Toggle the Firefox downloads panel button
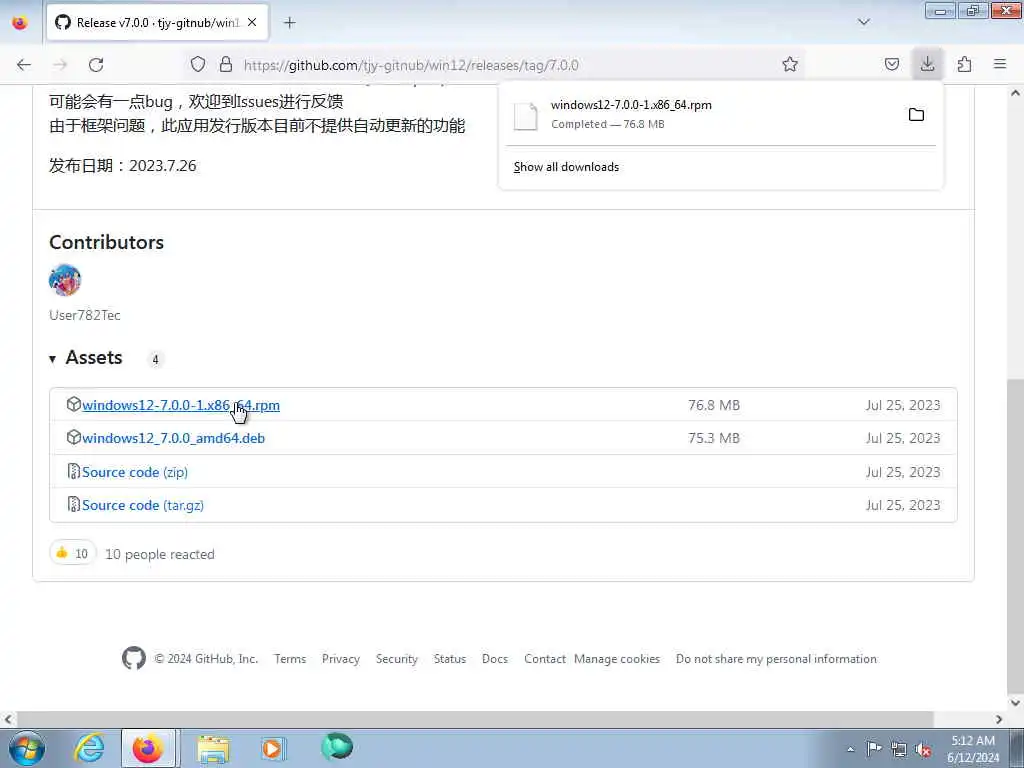Viewport: 1024px width, 768px height. point(927,64)
